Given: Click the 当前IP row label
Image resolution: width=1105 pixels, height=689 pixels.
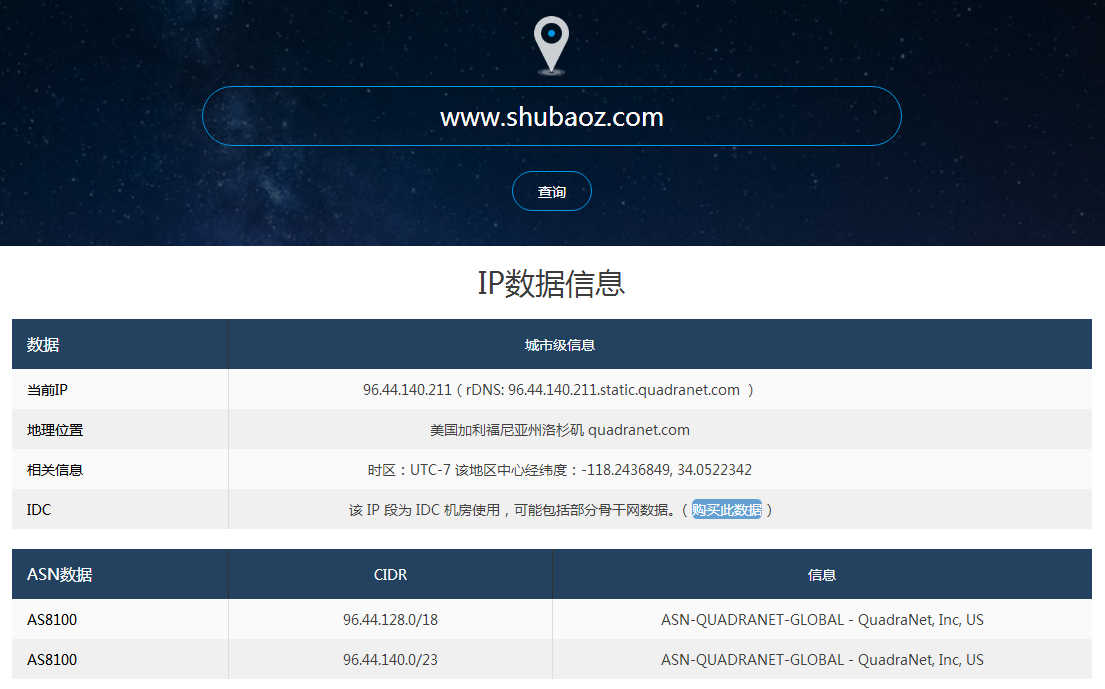Looking at the screenshot, I should (x=47, y=390).
